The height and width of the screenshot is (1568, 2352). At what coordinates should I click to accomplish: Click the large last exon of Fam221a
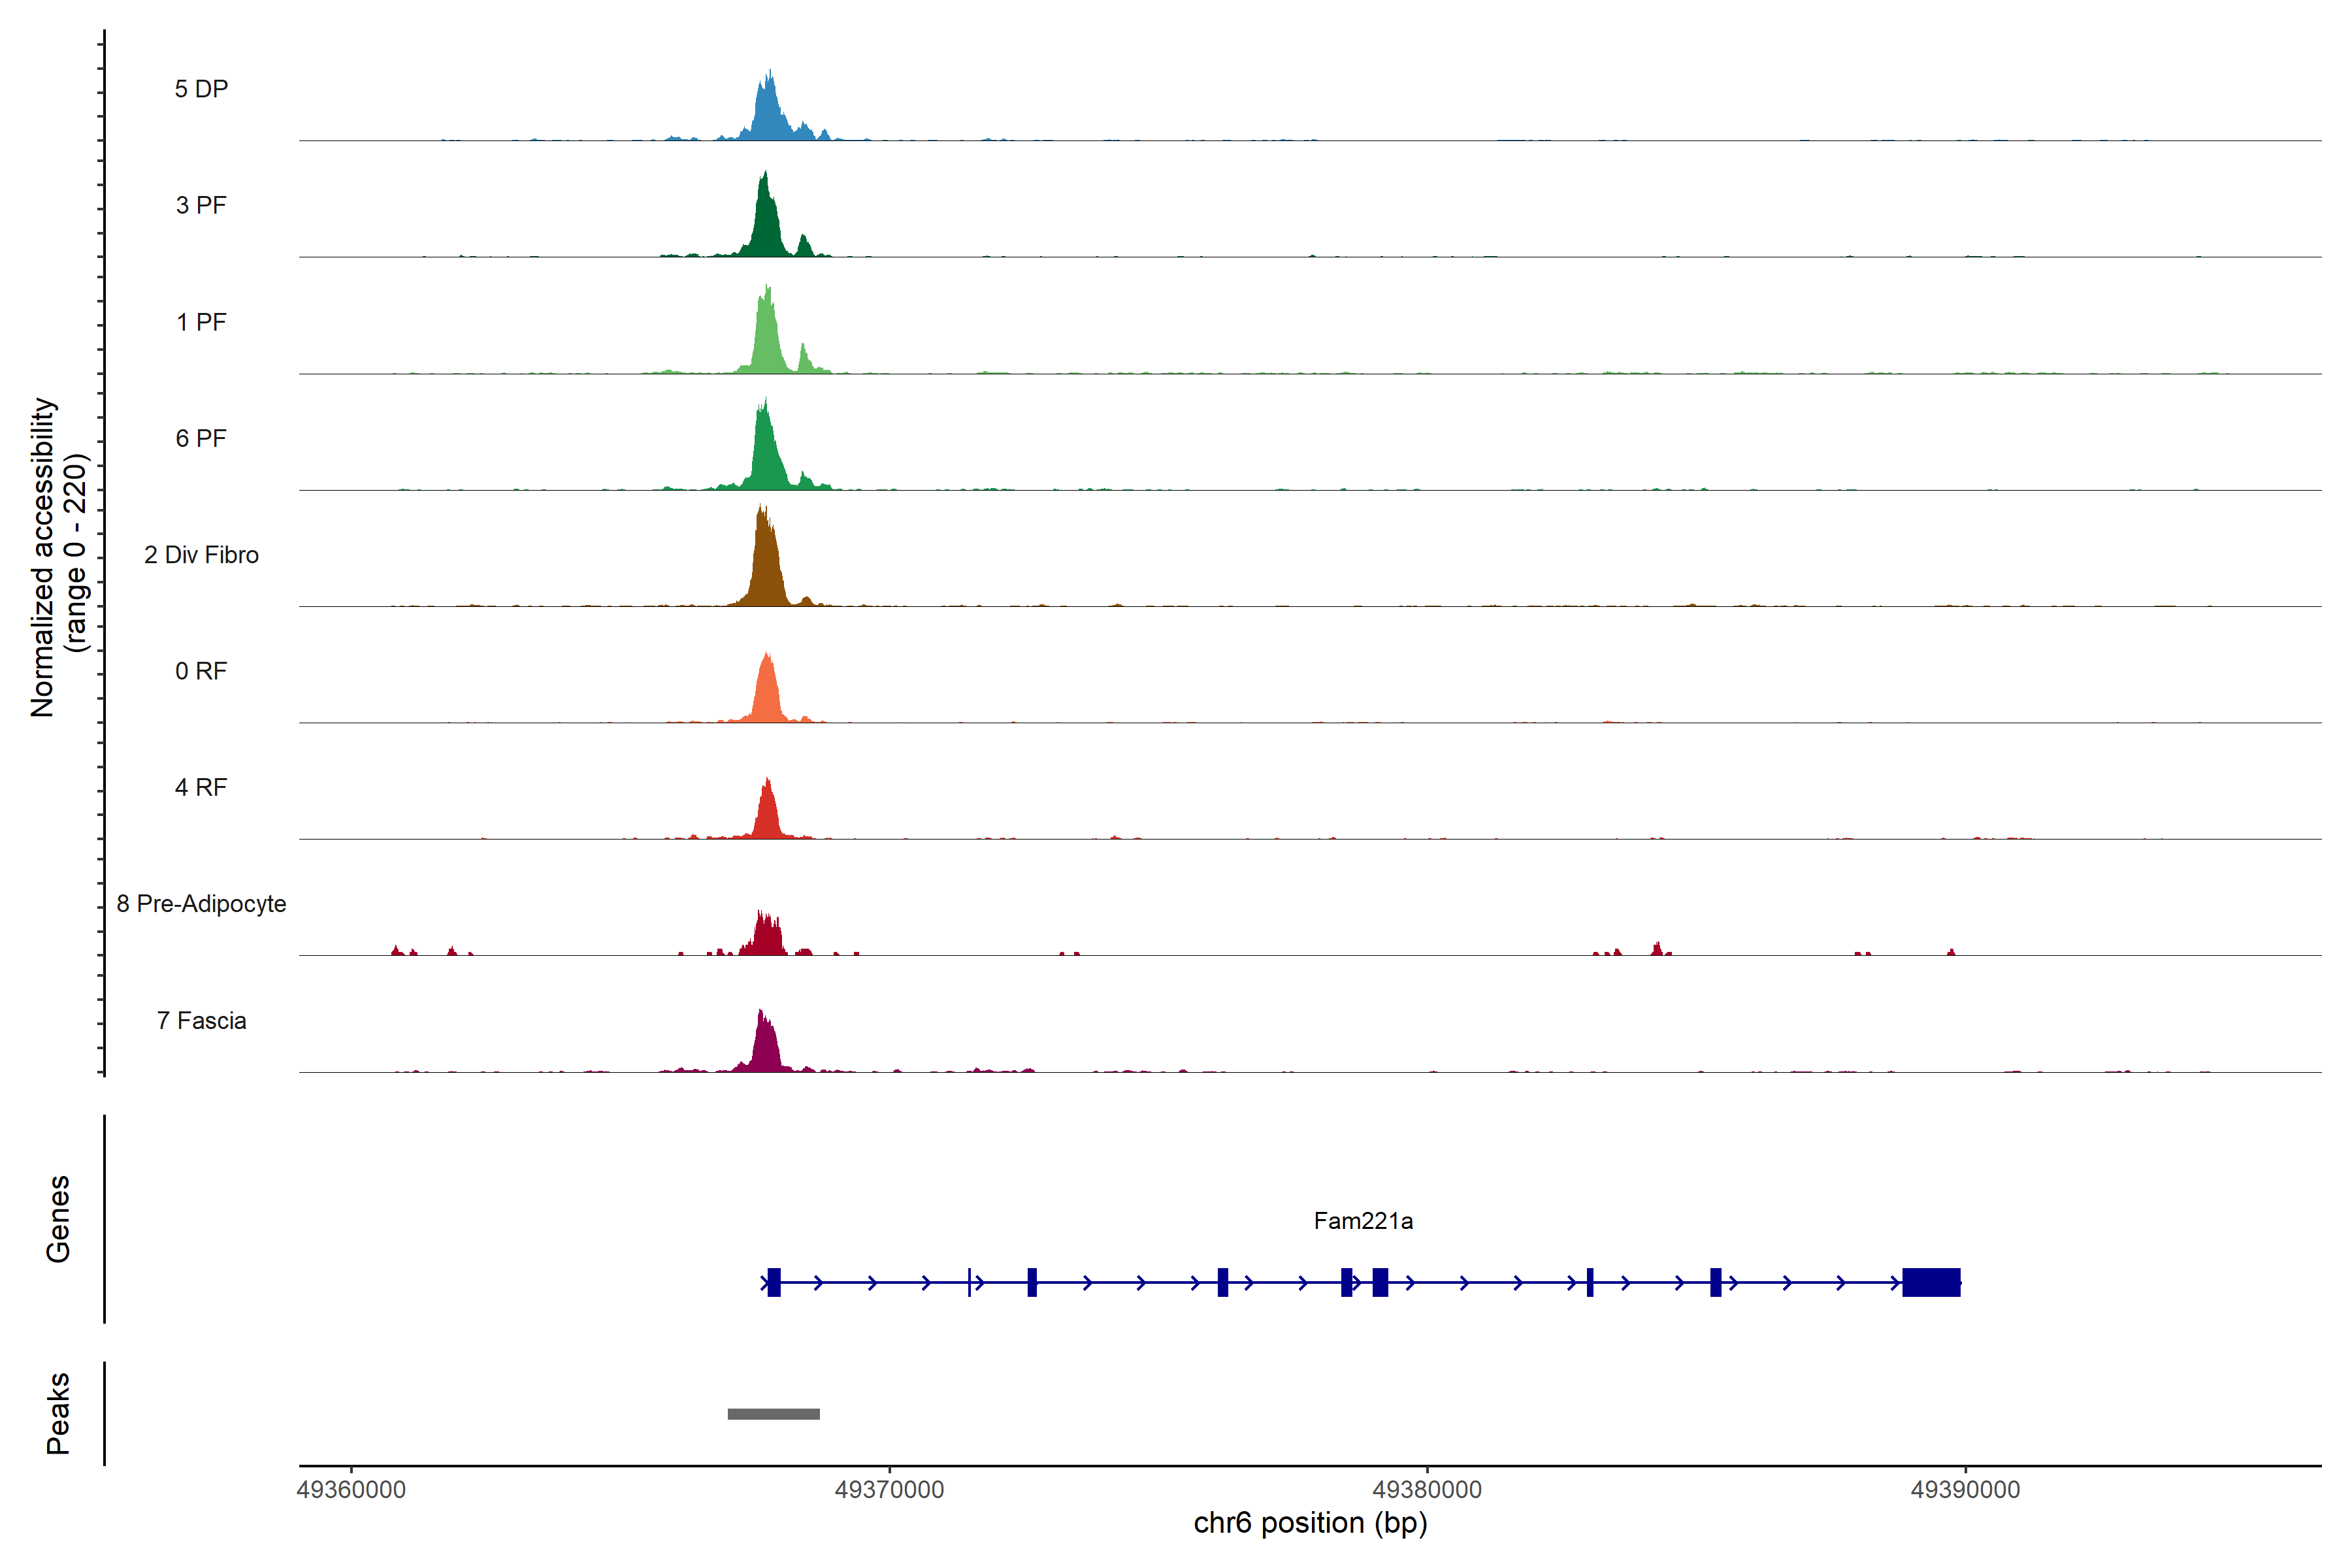click(x=1931, y=1282)
